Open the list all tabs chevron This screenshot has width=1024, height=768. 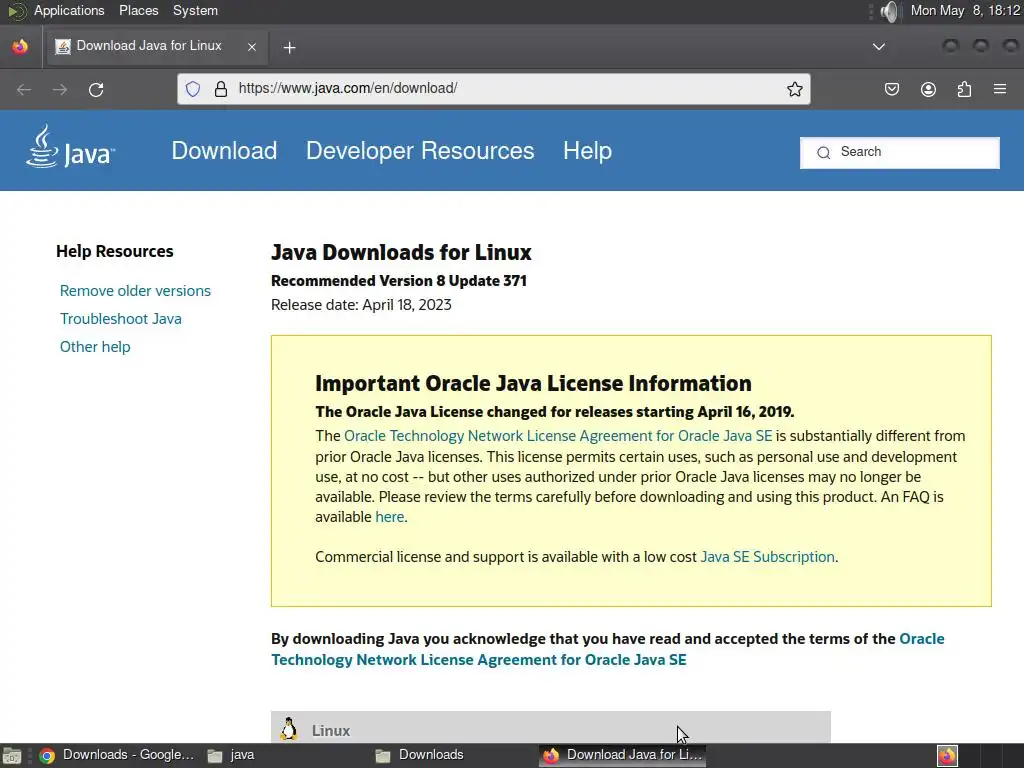pyautogui.click(x=879, y=47)
